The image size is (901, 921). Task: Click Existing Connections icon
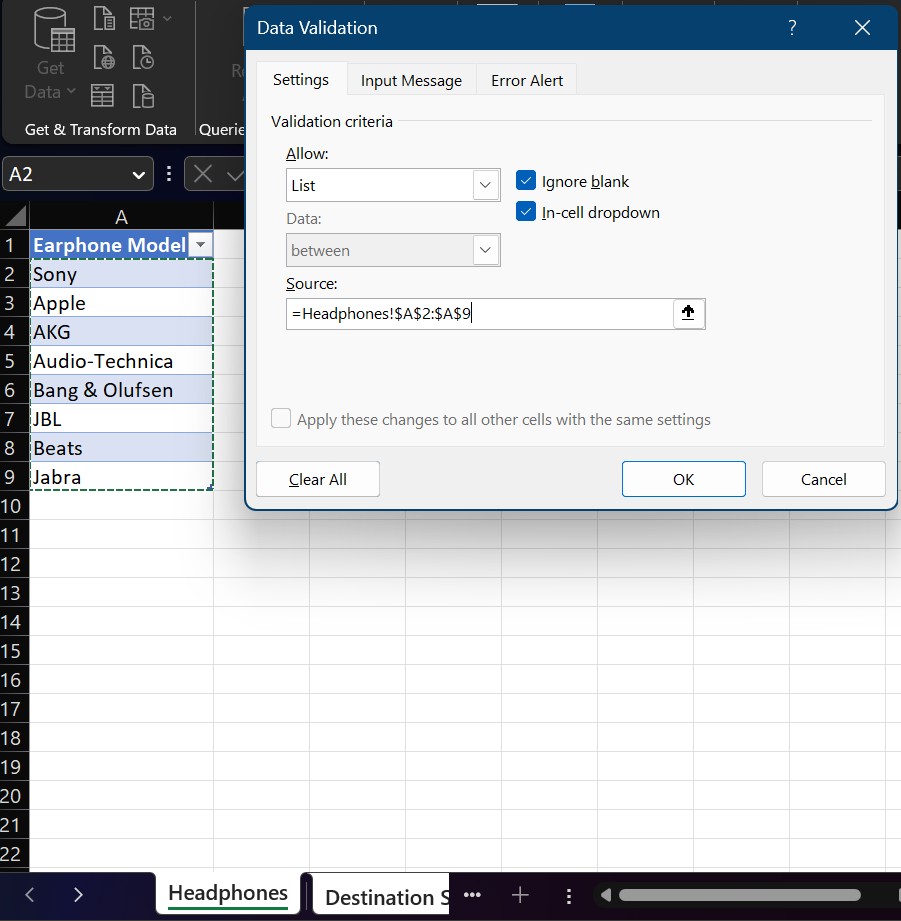[143, 95]
